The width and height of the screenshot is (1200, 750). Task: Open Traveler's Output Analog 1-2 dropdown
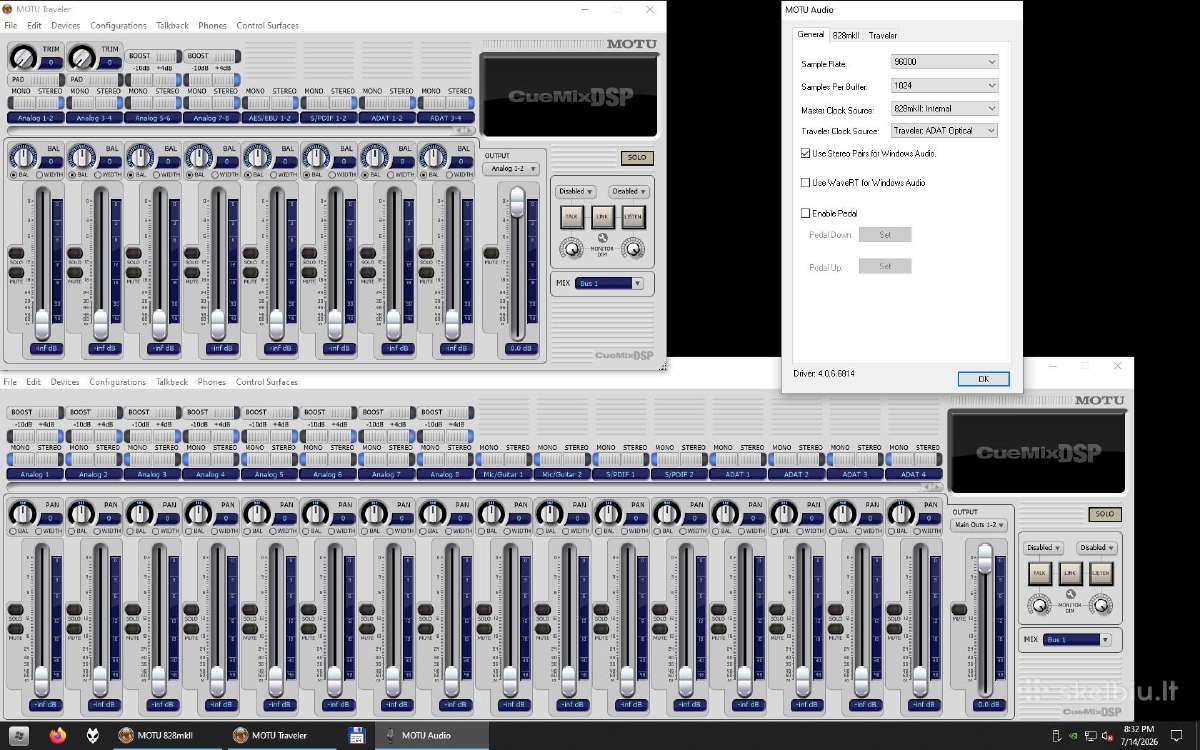(x=511, y=169)
